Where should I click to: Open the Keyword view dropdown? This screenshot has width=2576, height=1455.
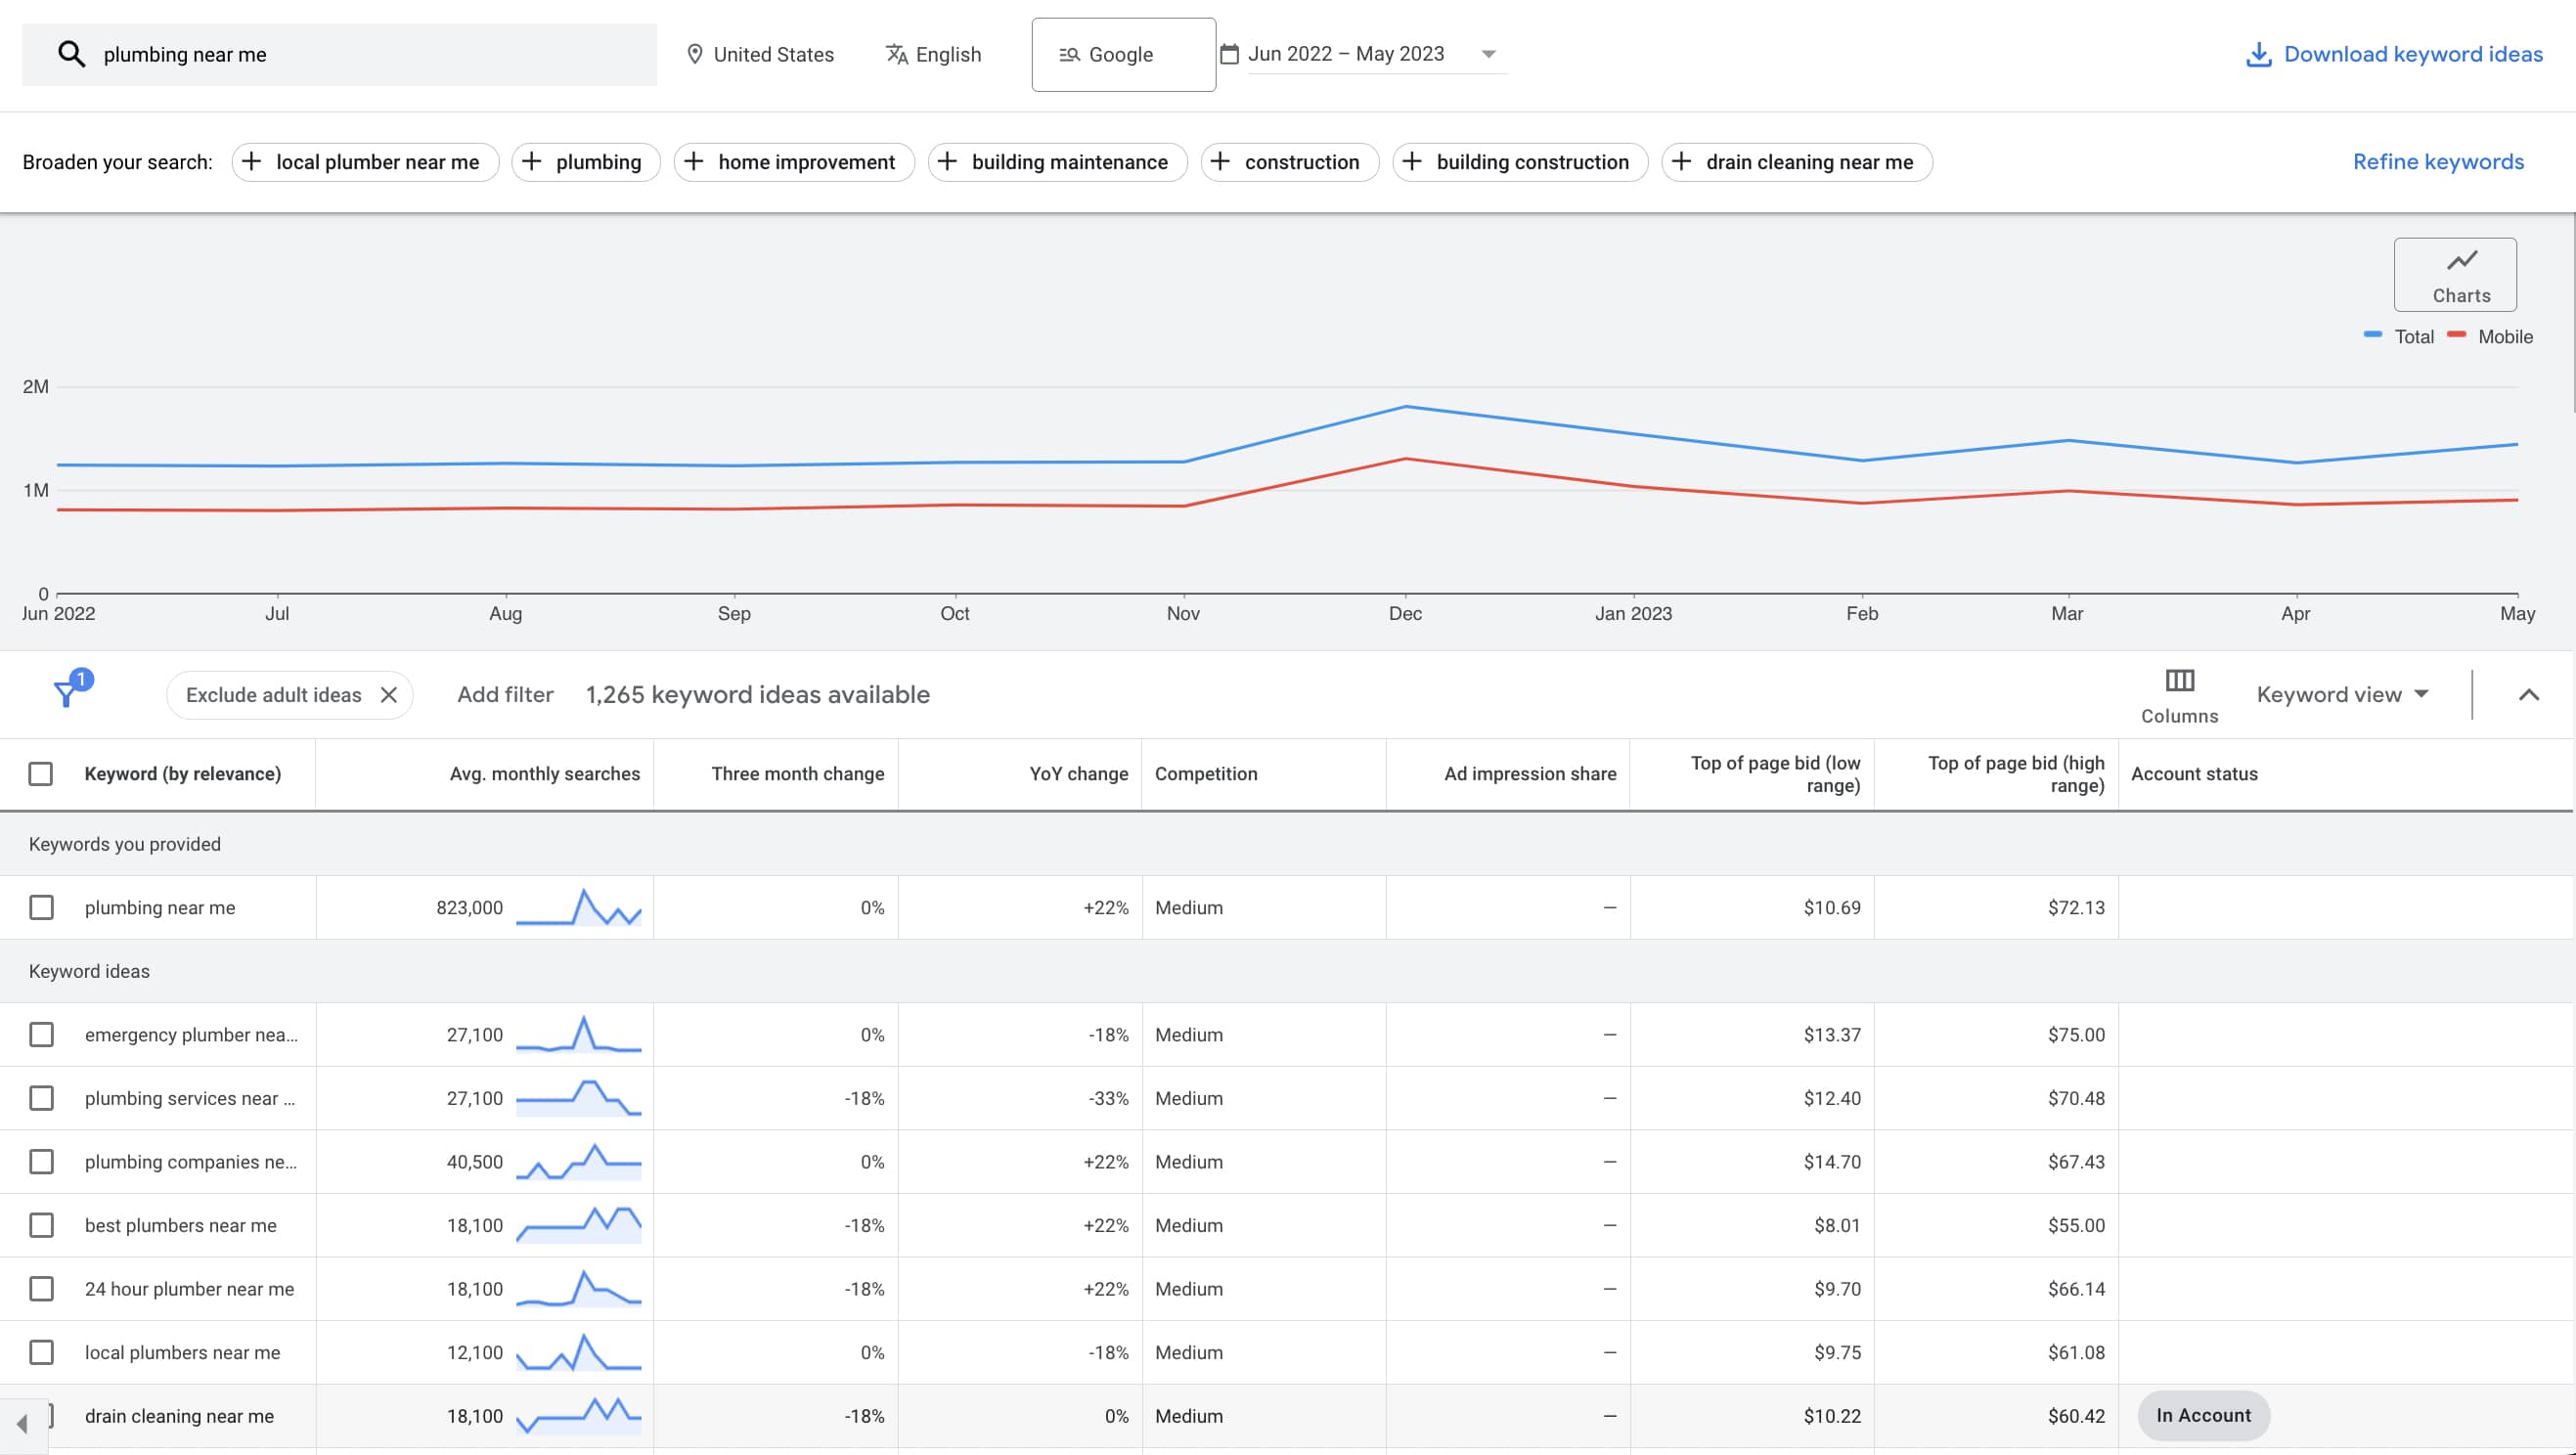(x=2342, y=693)
